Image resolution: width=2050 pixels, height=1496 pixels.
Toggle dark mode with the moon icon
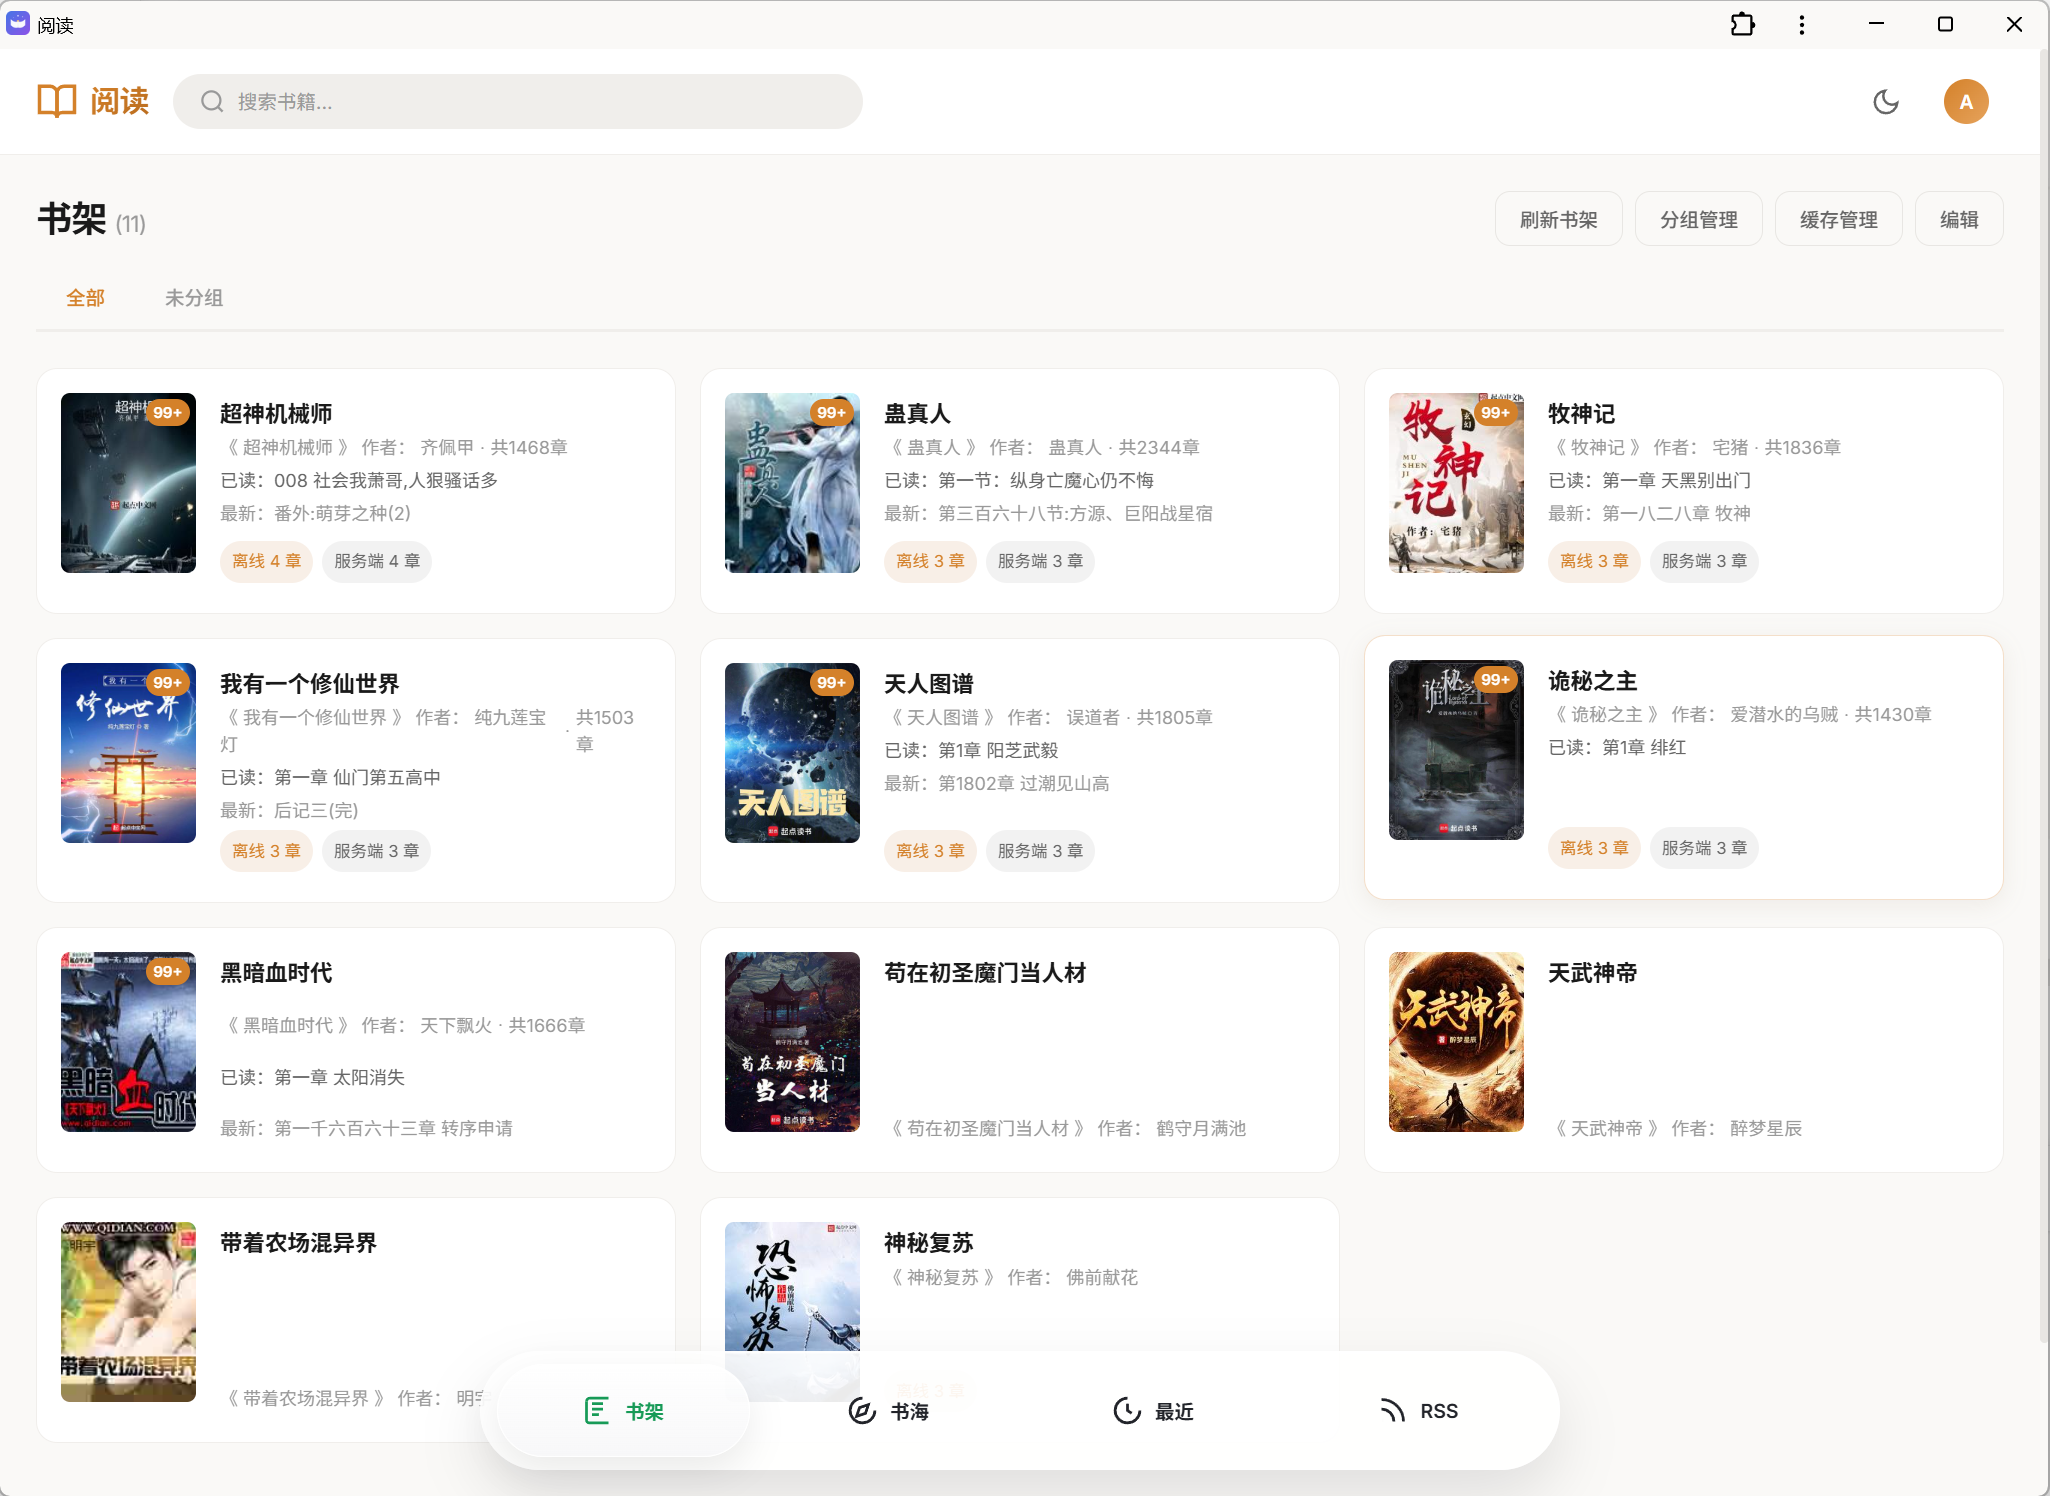(1884, 101)
